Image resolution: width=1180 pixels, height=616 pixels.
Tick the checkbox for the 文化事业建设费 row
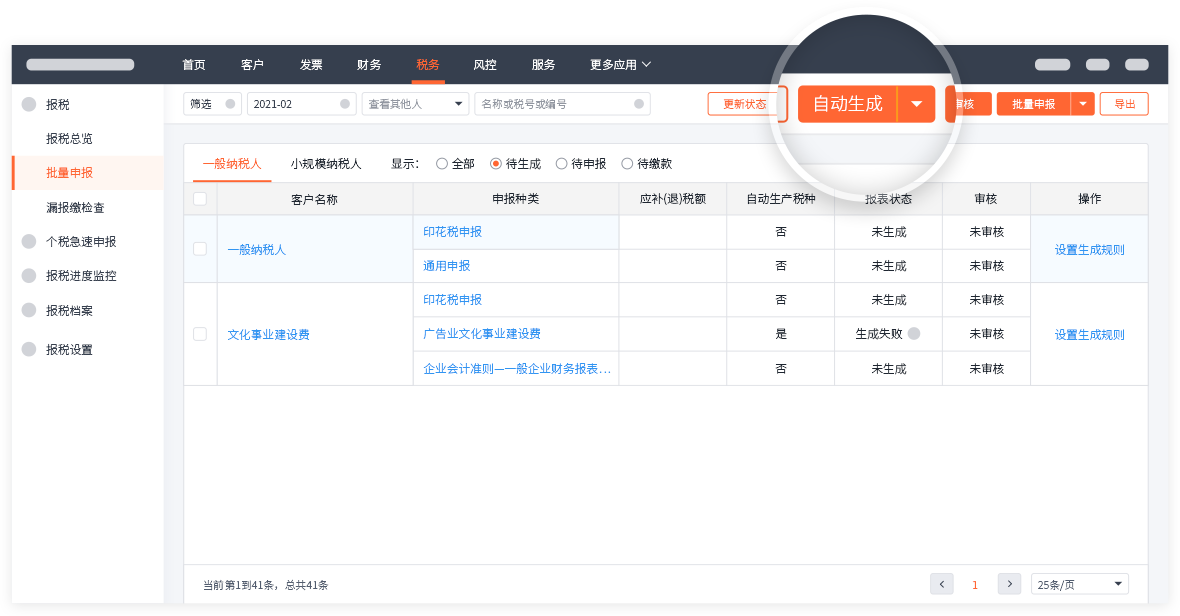pyautogui.click(x=200, y=334)
